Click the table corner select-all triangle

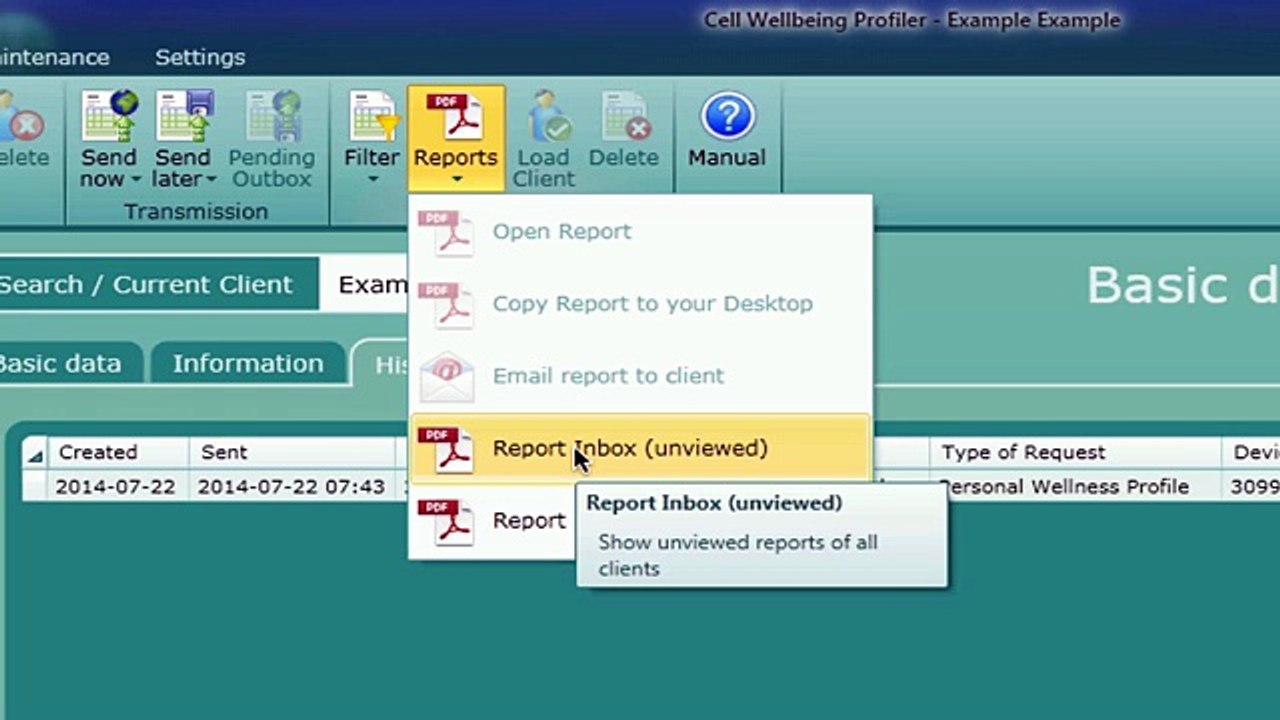[x=35, y=454]
